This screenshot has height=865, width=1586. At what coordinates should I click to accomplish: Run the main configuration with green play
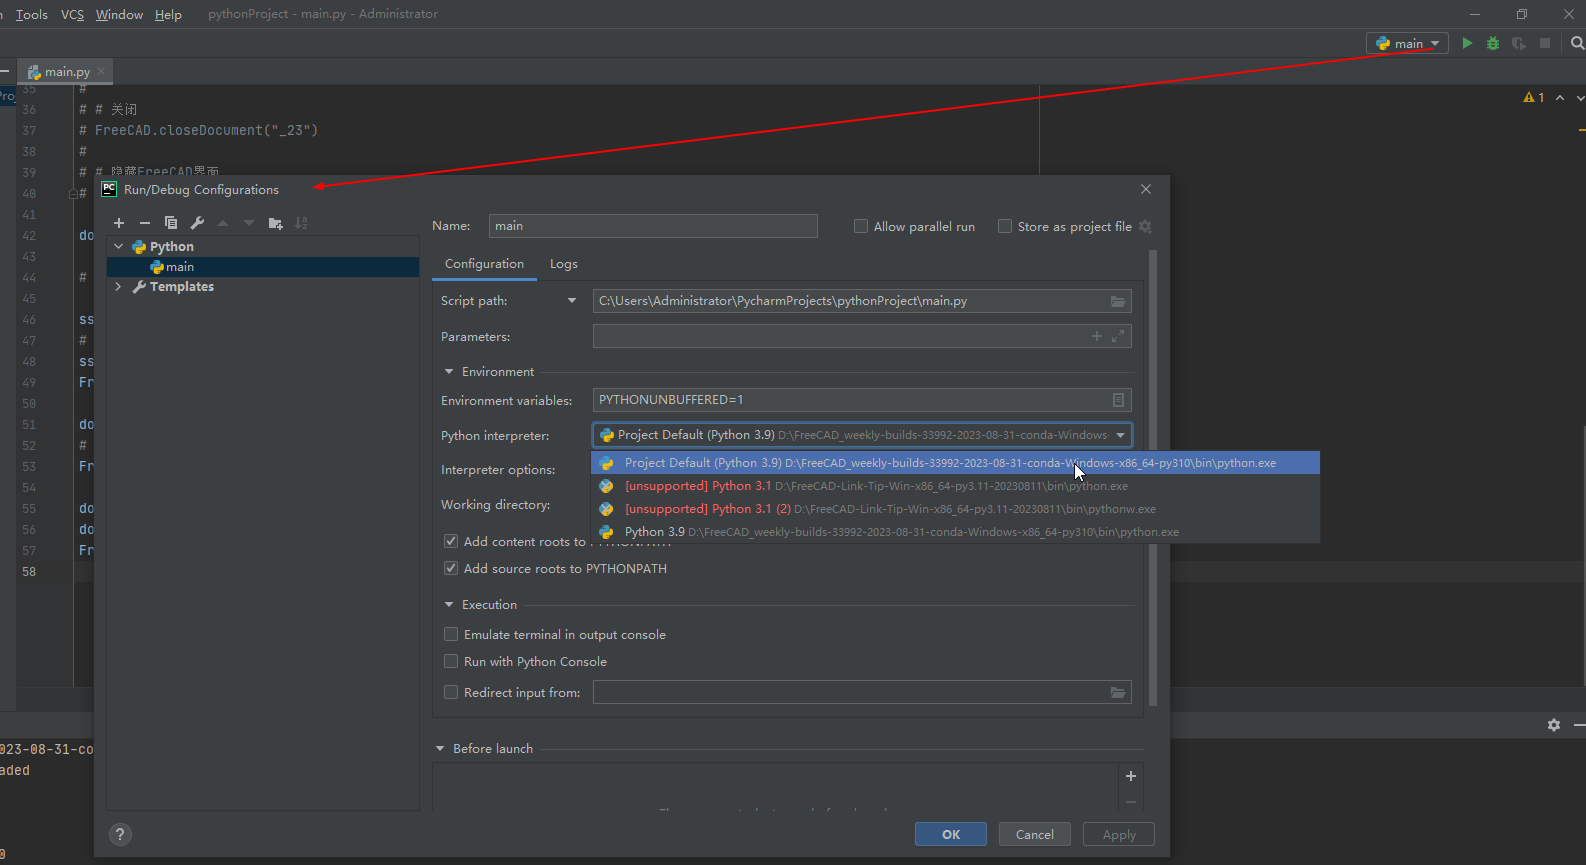coord(1467,43)
